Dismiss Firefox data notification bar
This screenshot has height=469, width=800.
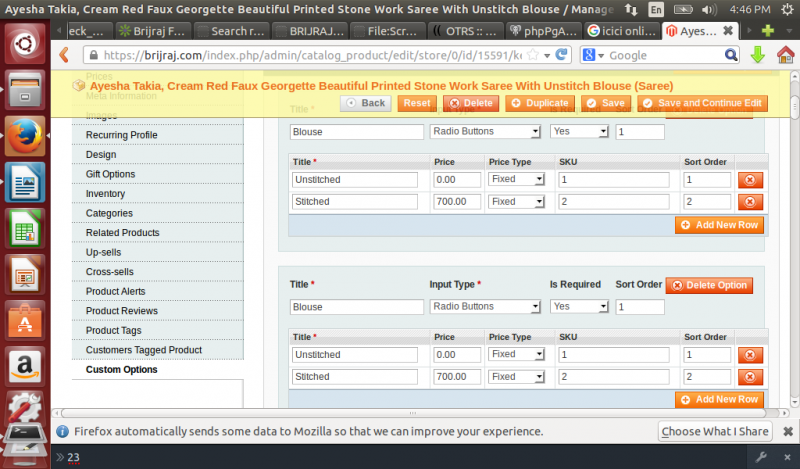pyautogui.click(x=788, y=432)
